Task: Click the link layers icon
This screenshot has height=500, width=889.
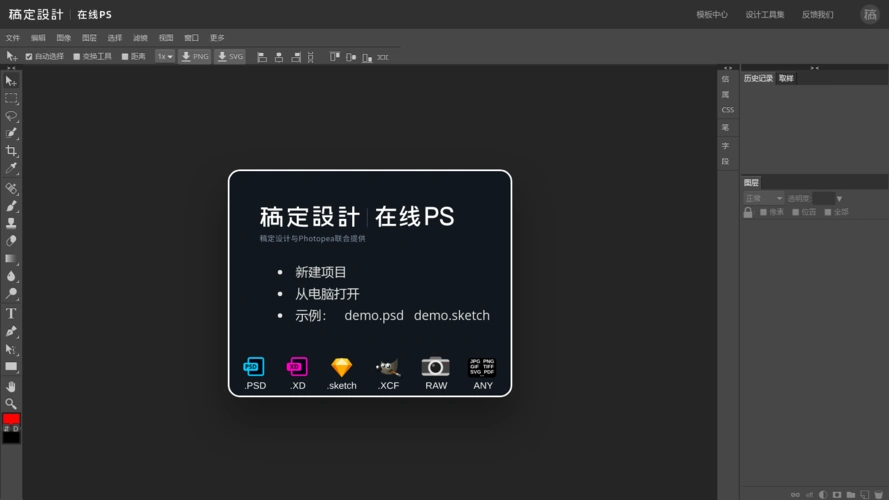Action: point(795,495)
